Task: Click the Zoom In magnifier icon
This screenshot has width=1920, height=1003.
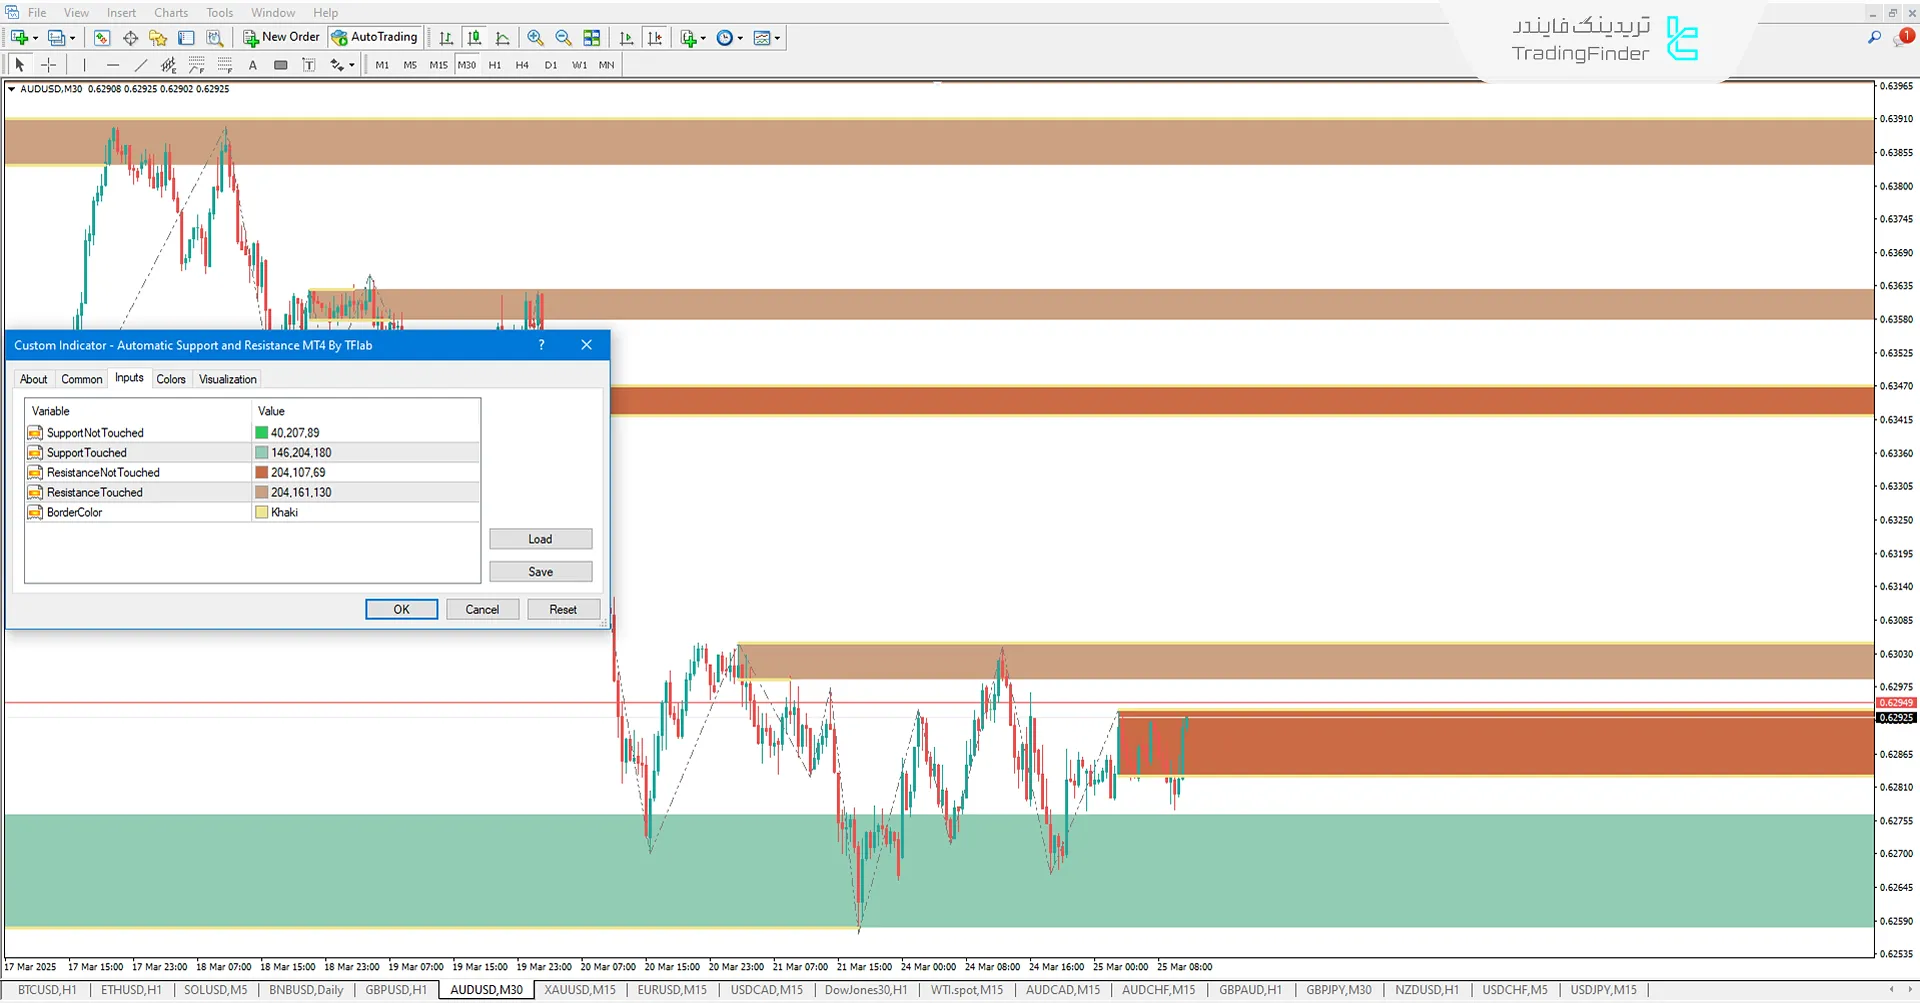Action: pos(535,38)
